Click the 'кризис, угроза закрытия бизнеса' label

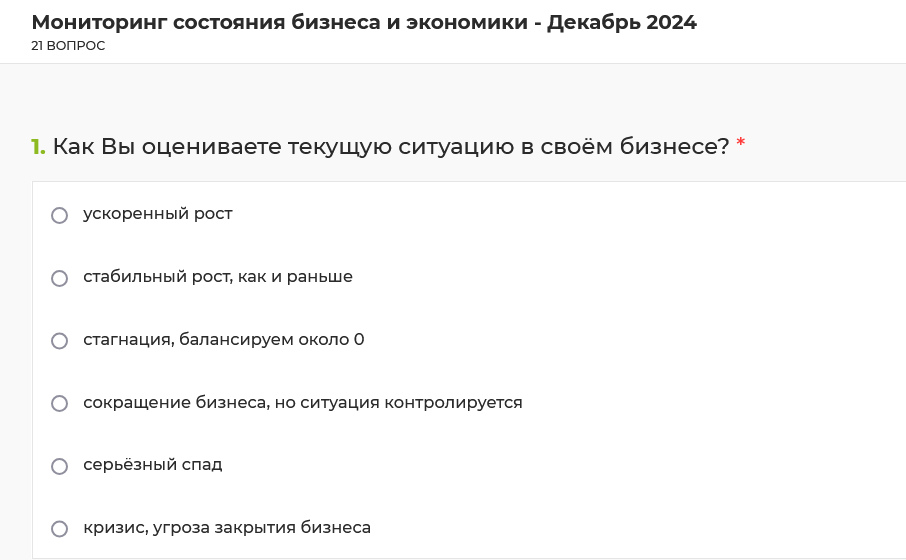click(227, 528)
